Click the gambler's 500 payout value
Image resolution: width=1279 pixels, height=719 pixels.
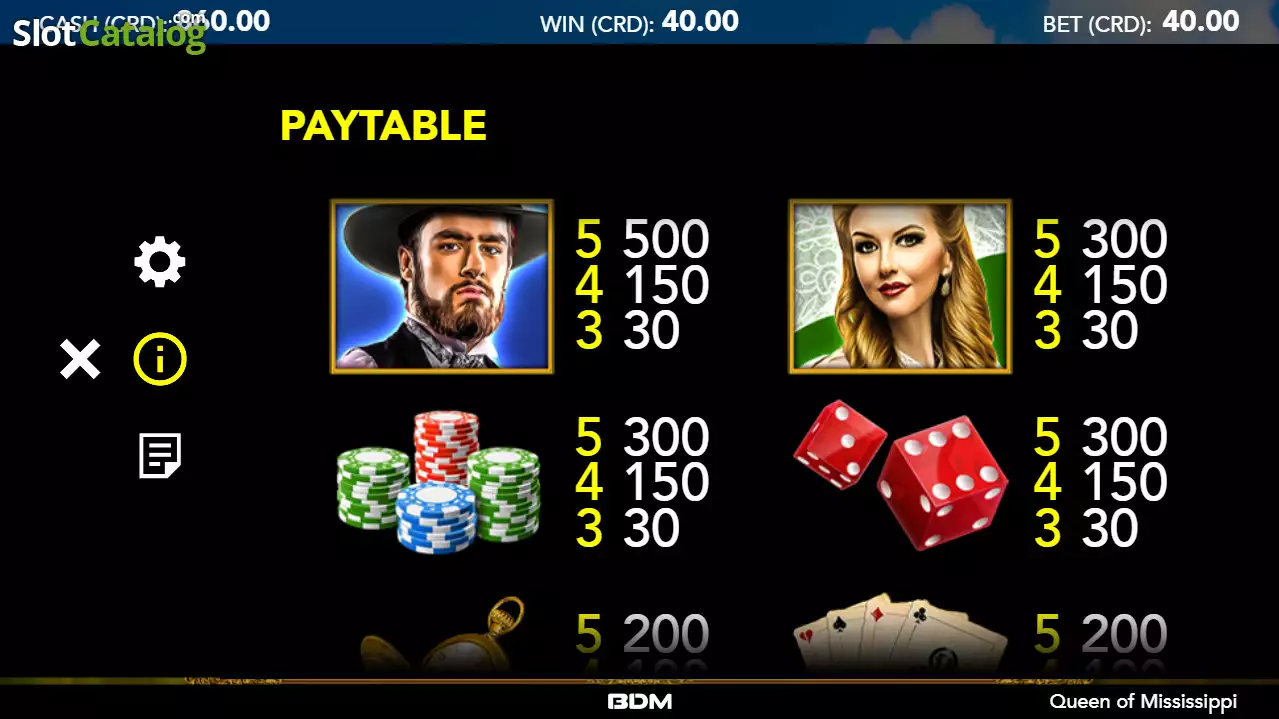click(666, 240)
